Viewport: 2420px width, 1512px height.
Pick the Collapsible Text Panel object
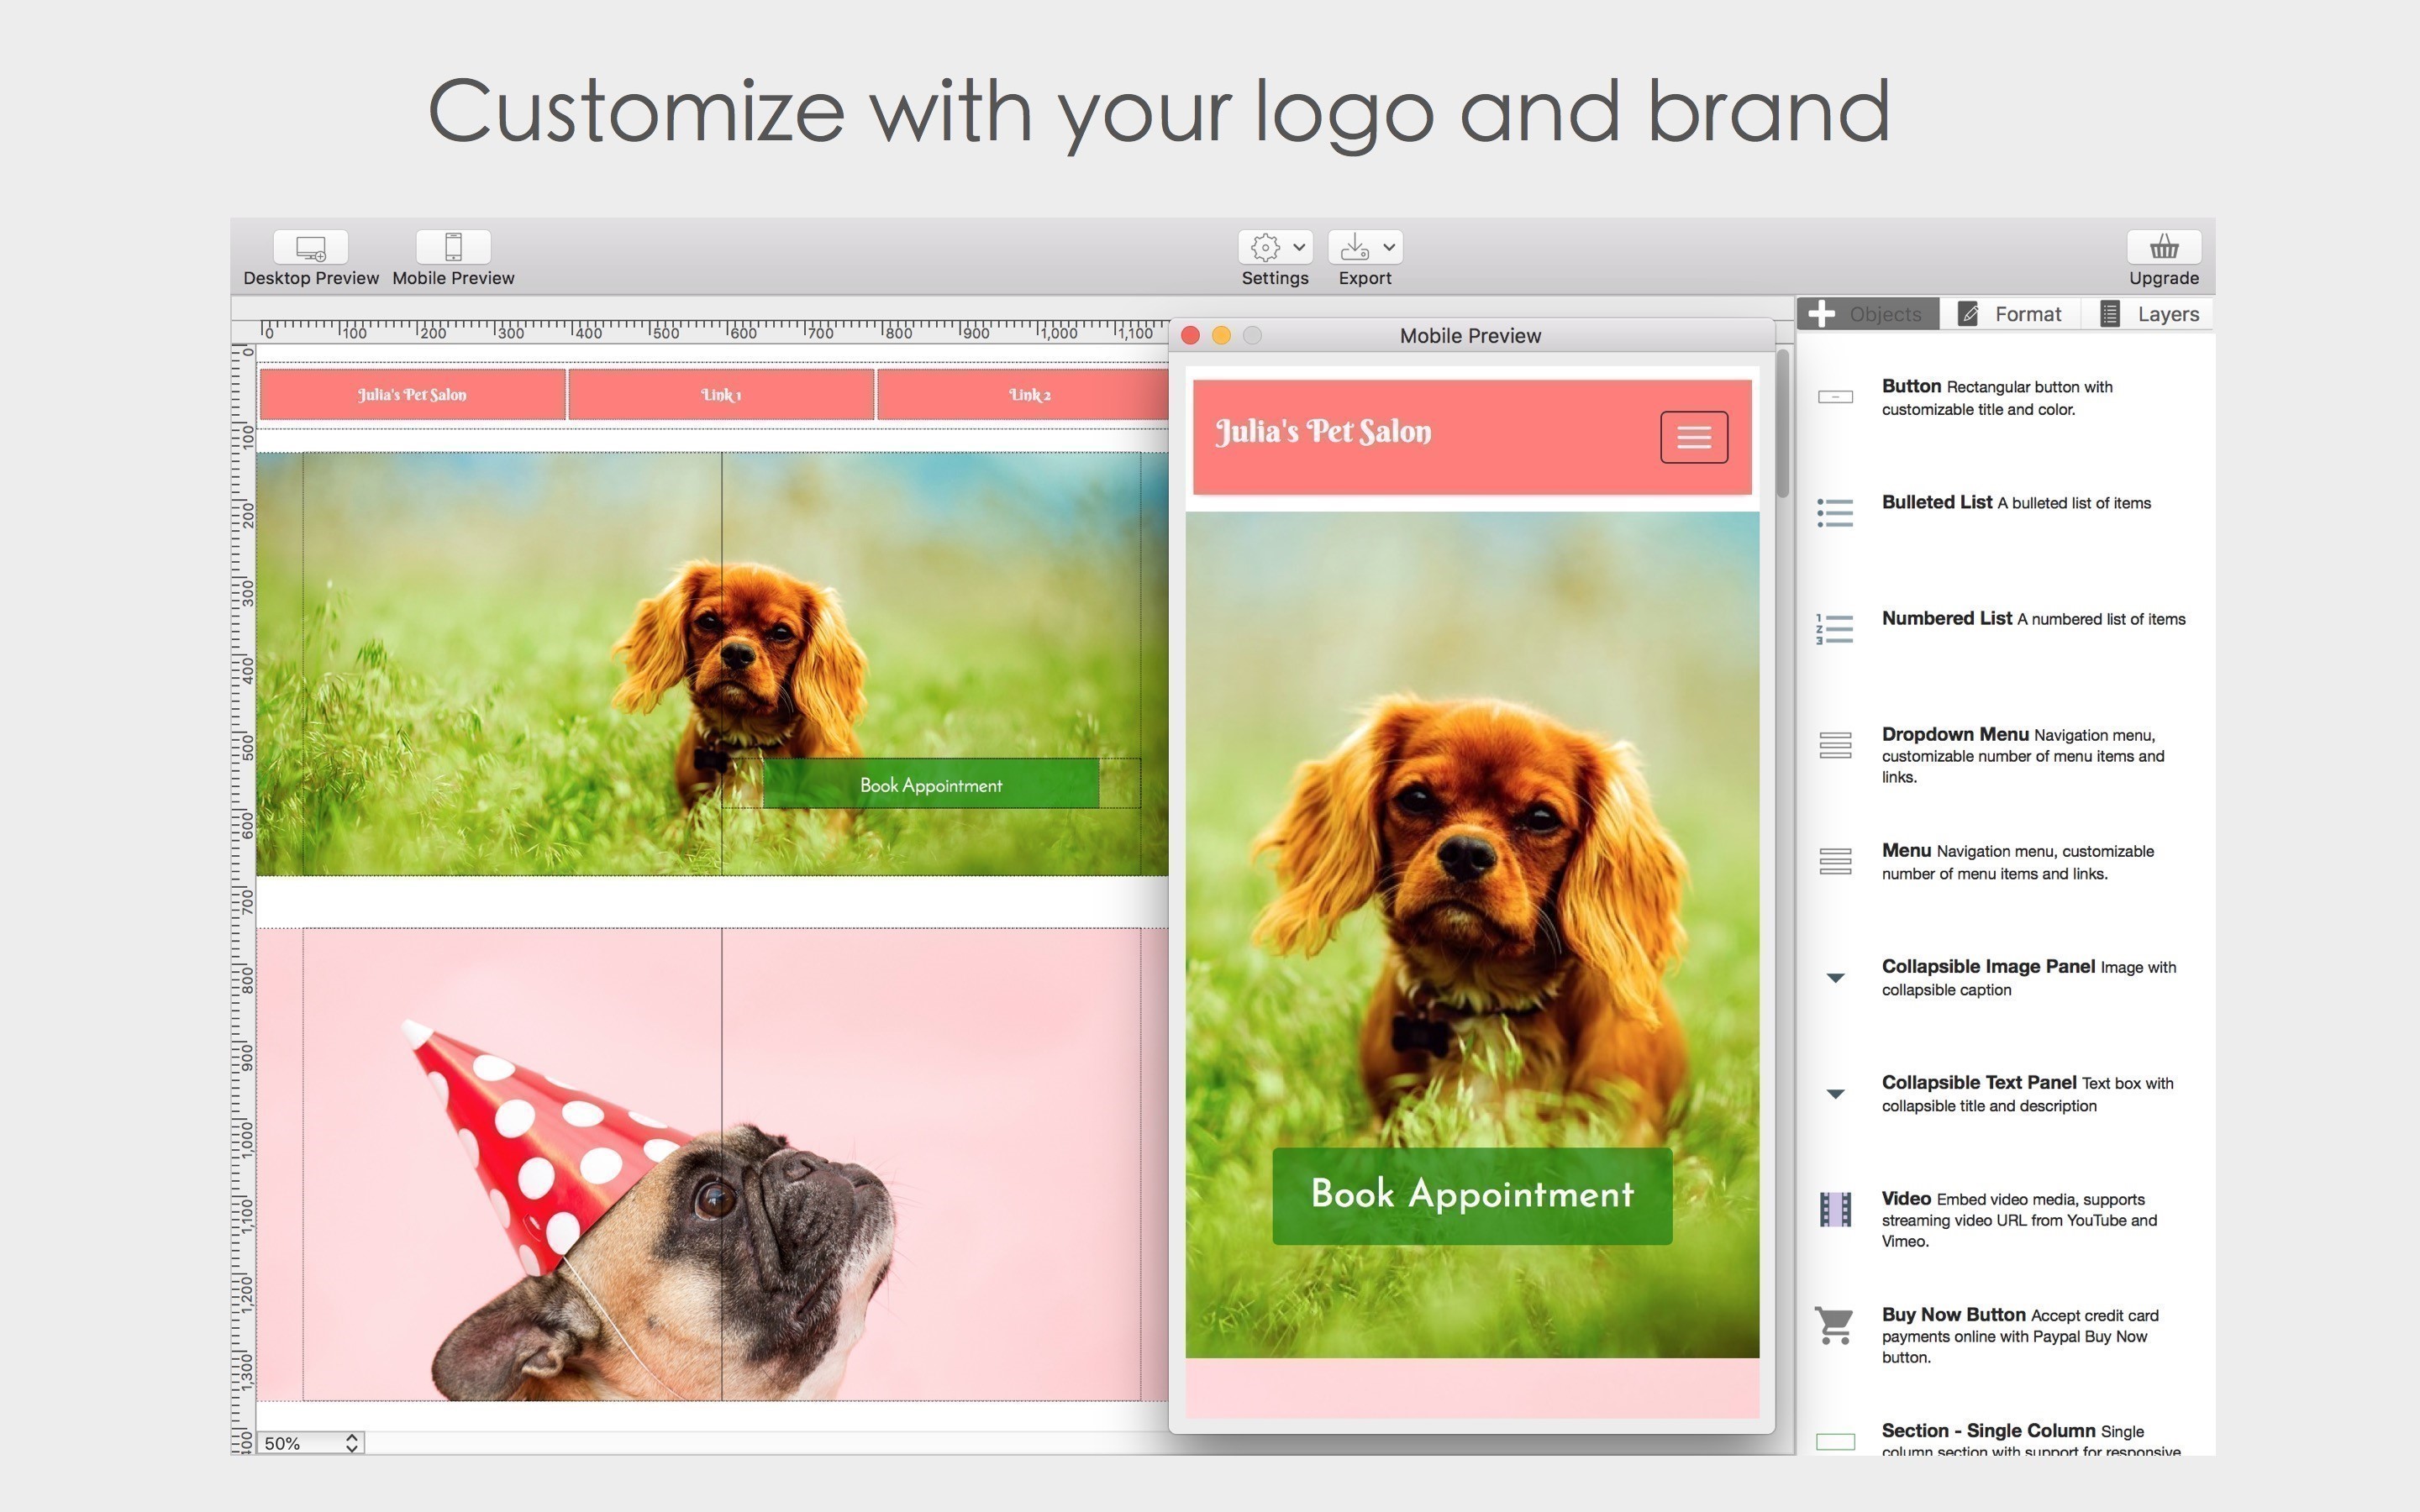click(1835, 1094)
